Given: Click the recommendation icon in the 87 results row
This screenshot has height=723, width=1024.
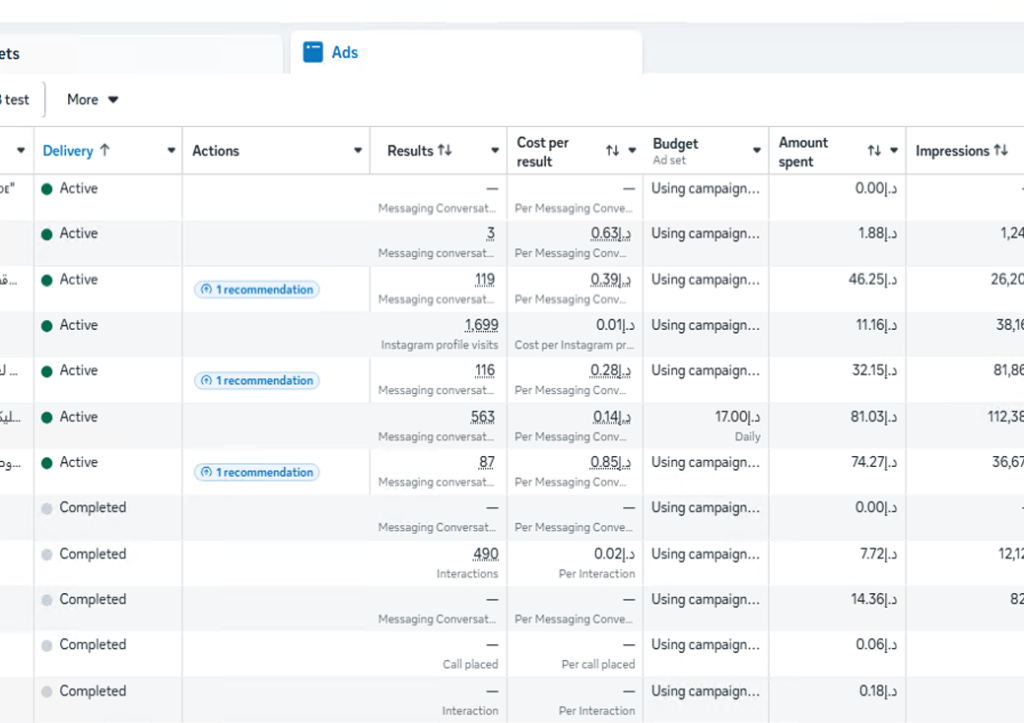Looking at the screenshot, I should [x=206, y=472].
